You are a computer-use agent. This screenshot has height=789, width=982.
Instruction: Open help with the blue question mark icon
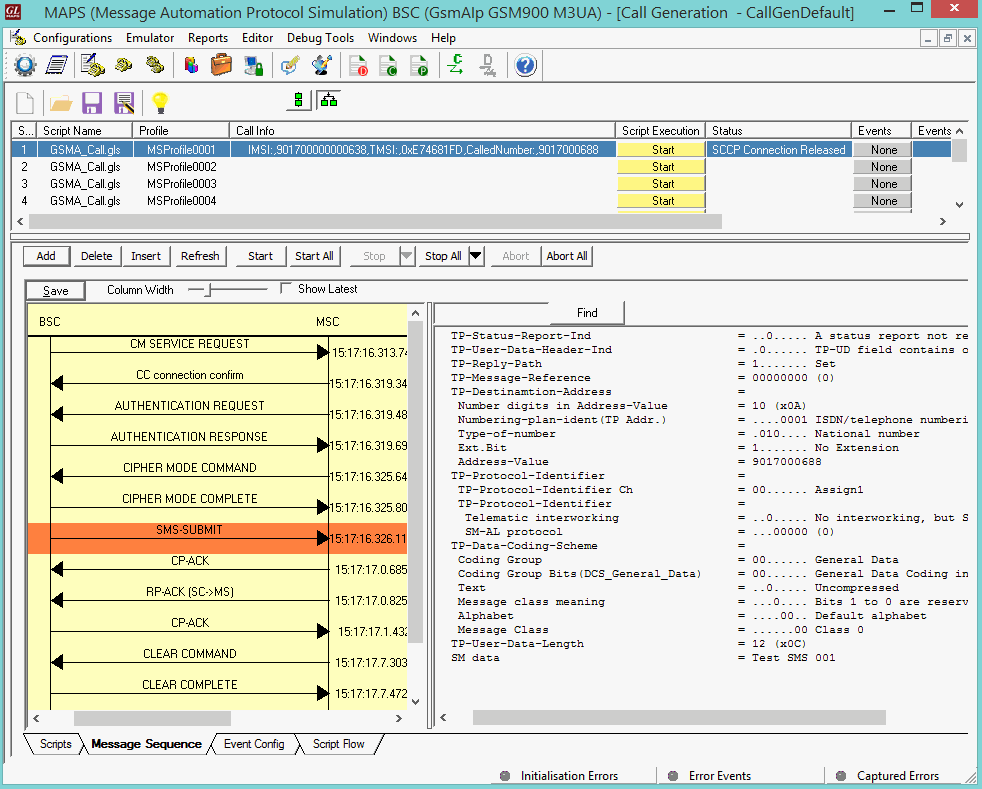point(525,65)
